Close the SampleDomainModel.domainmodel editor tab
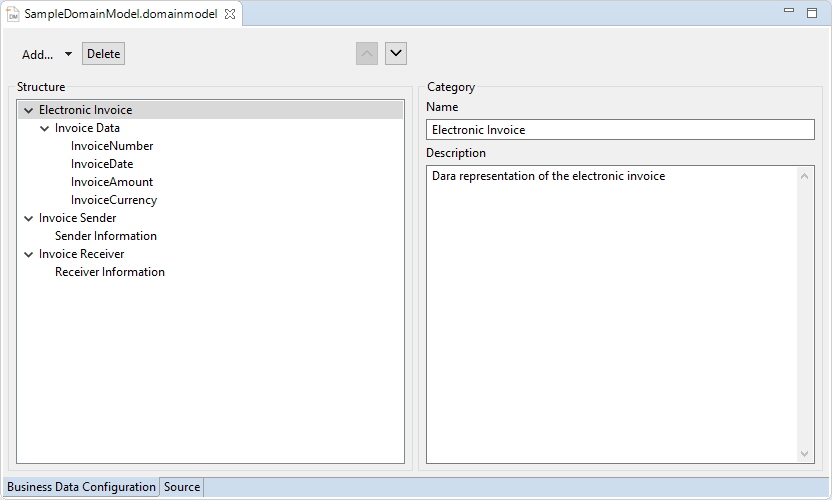This screenshot has width=832, height=500. pyautogui.click(x=229, y=14)
